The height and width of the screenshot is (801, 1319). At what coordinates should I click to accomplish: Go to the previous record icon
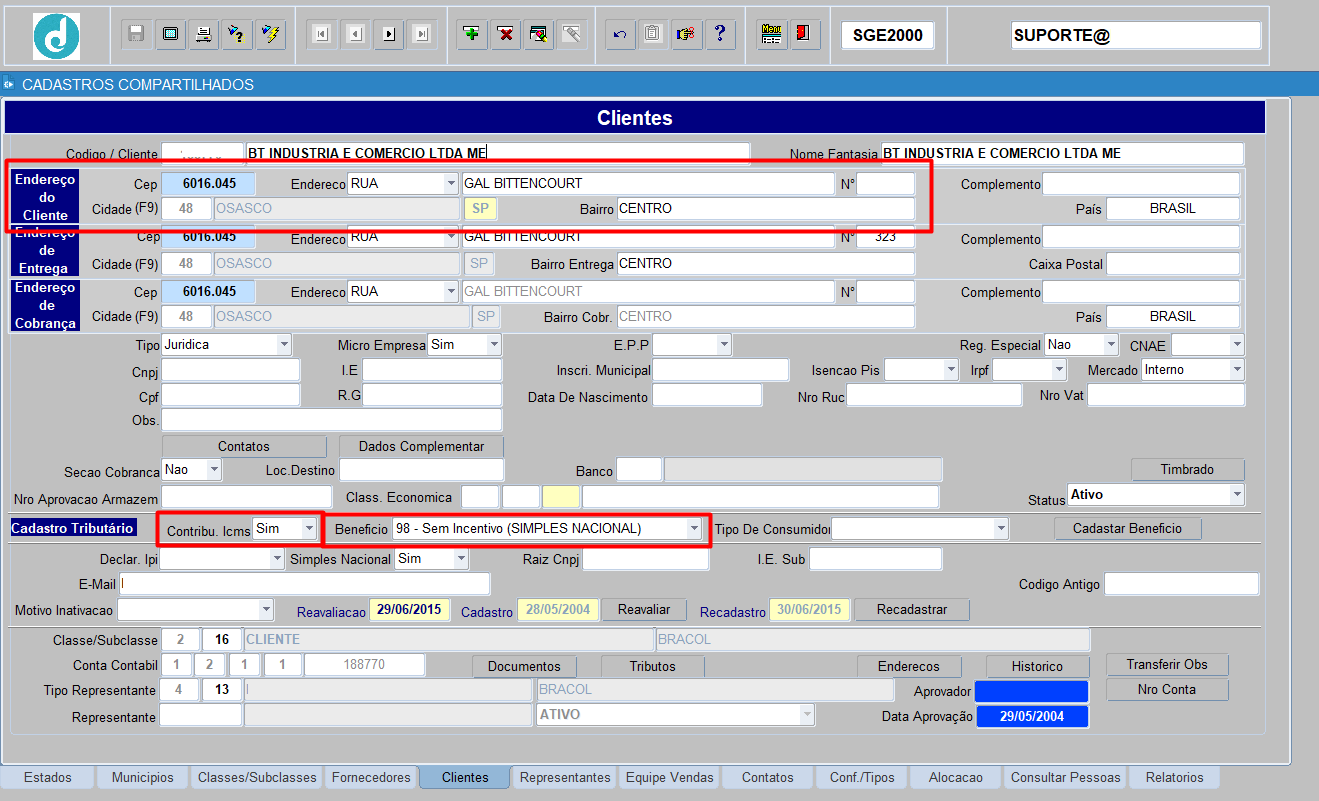pyautogui.click(x=355, y=34)
